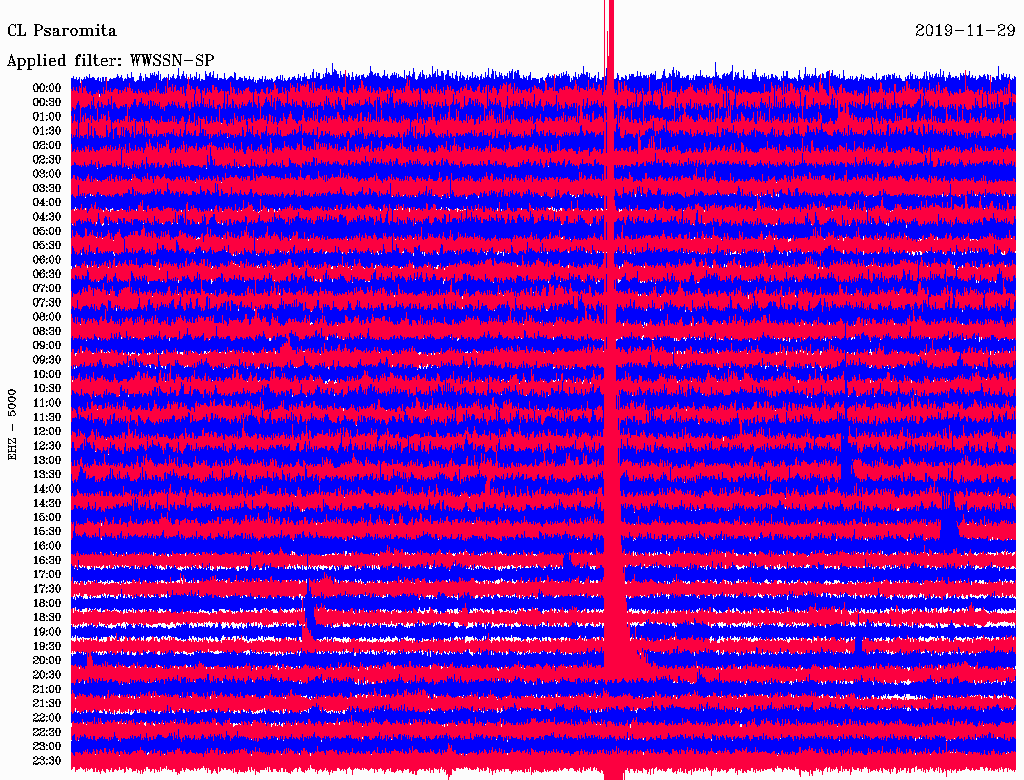Click the 06:00 time label
The width and height of the screenshot is (1024, 780).
click(47, 259)
